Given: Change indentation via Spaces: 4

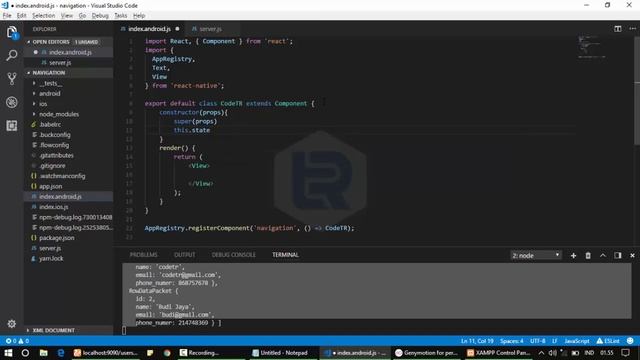Looking at the screenshot, I should [511, 341].
